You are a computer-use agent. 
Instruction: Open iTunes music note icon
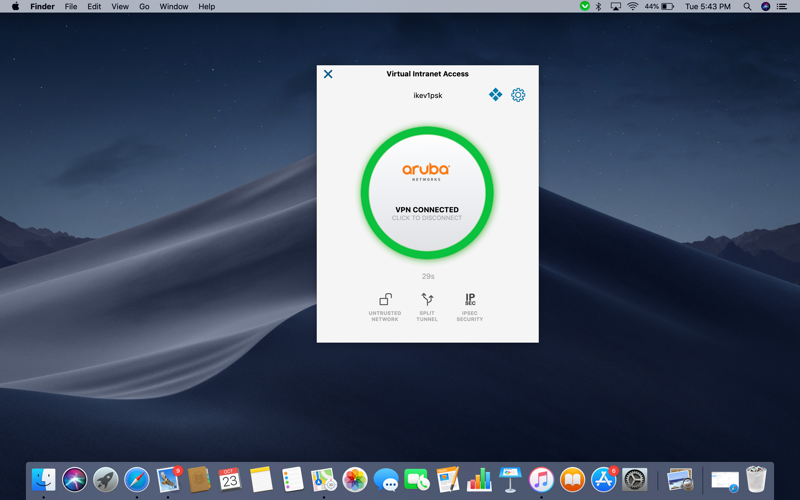point(541,480)
